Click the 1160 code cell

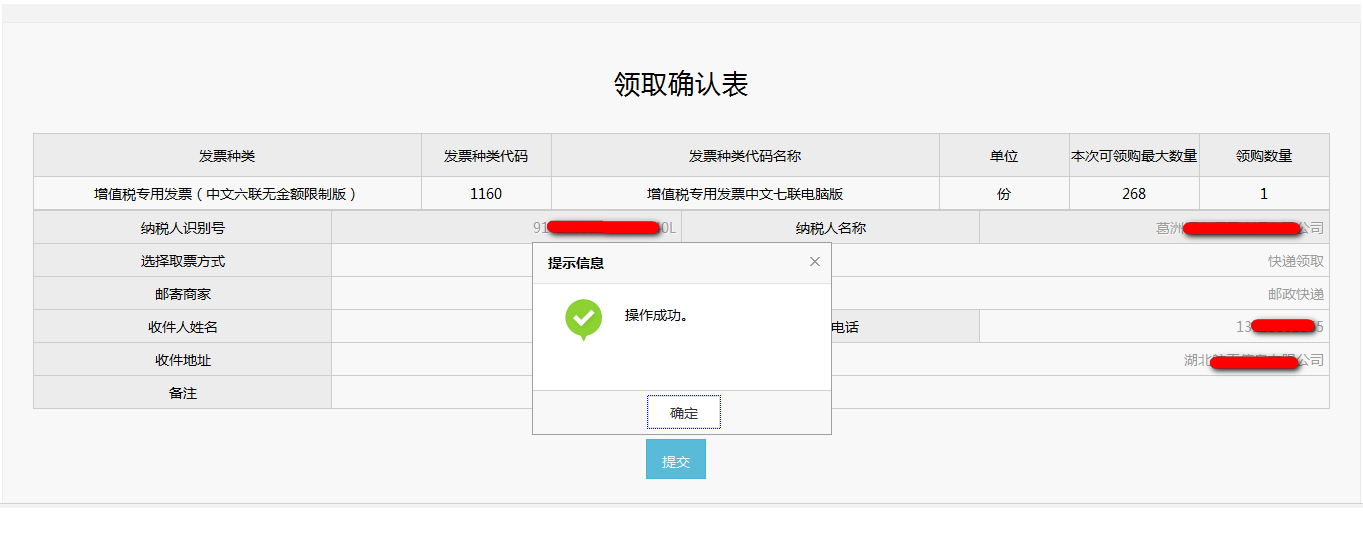(x=486, y=194)
